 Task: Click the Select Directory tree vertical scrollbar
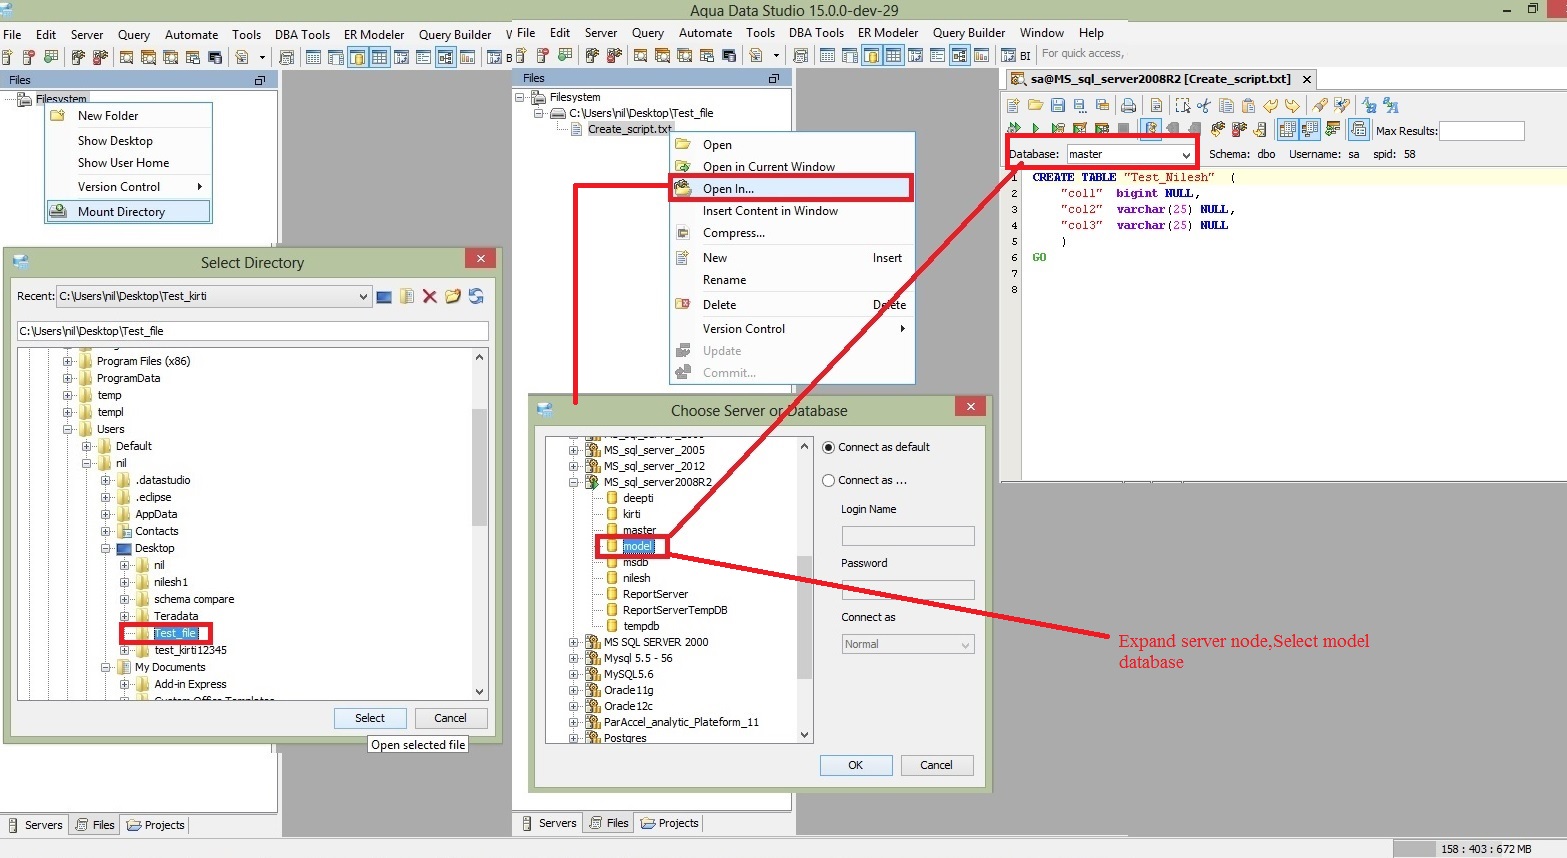(480, 523)
